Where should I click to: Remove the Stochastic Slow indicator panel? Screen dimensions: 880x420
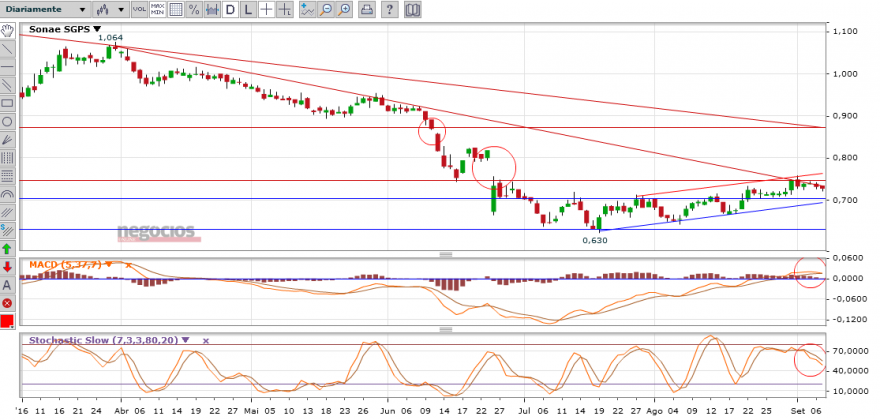pyautogui.click(x=205, y=341)
